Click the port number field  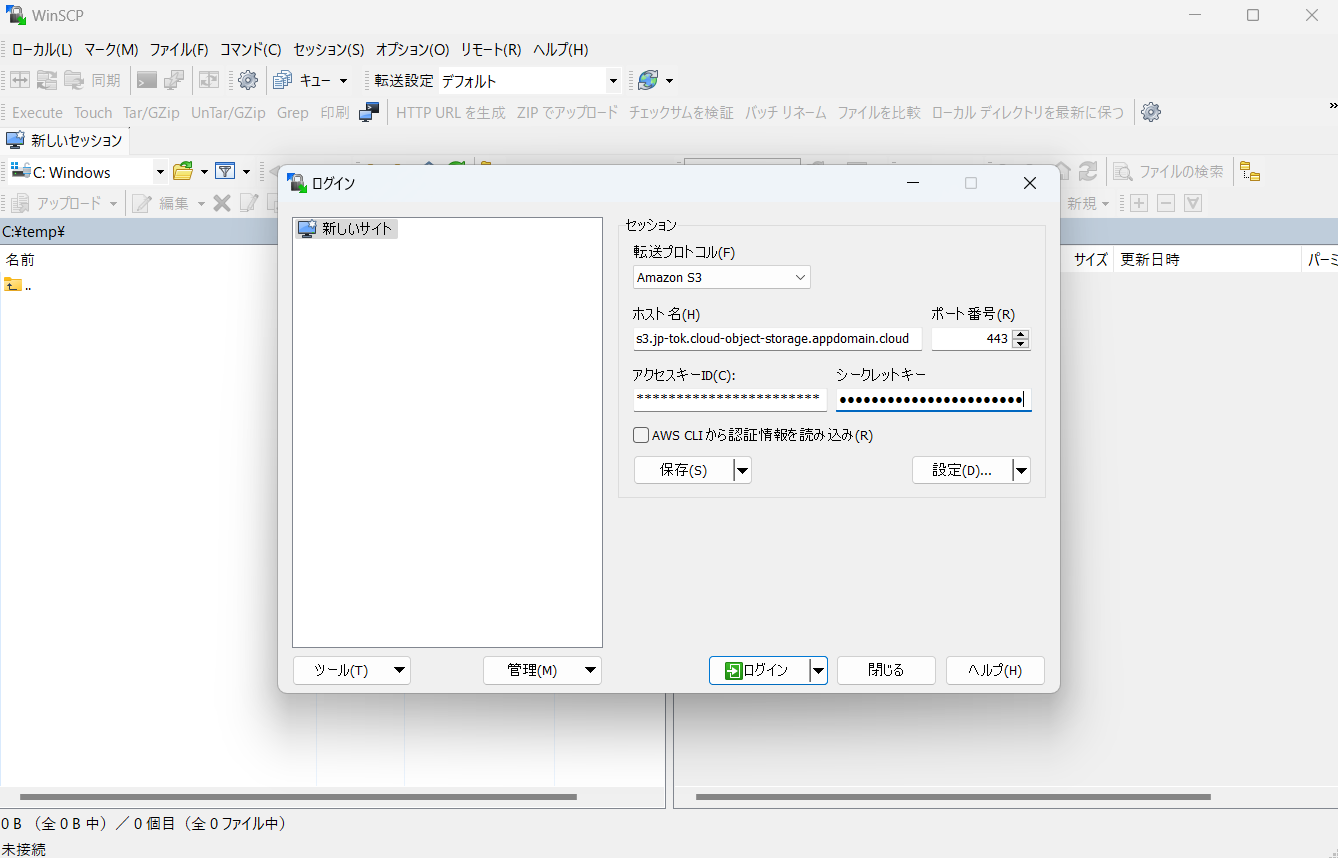point(971,339)
